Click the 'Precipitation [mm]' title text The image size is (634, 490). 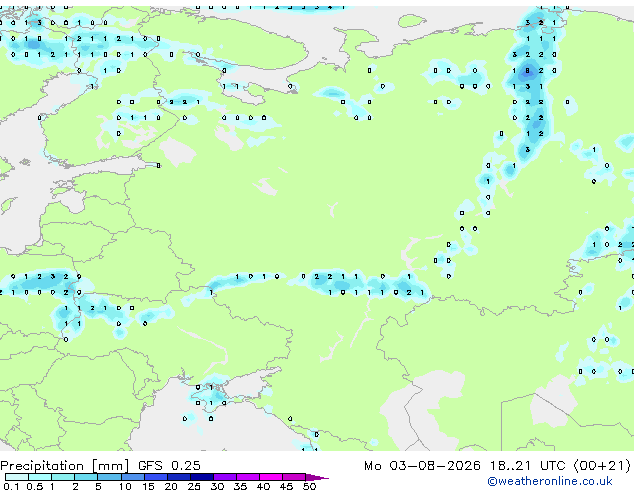click(65, 466)
